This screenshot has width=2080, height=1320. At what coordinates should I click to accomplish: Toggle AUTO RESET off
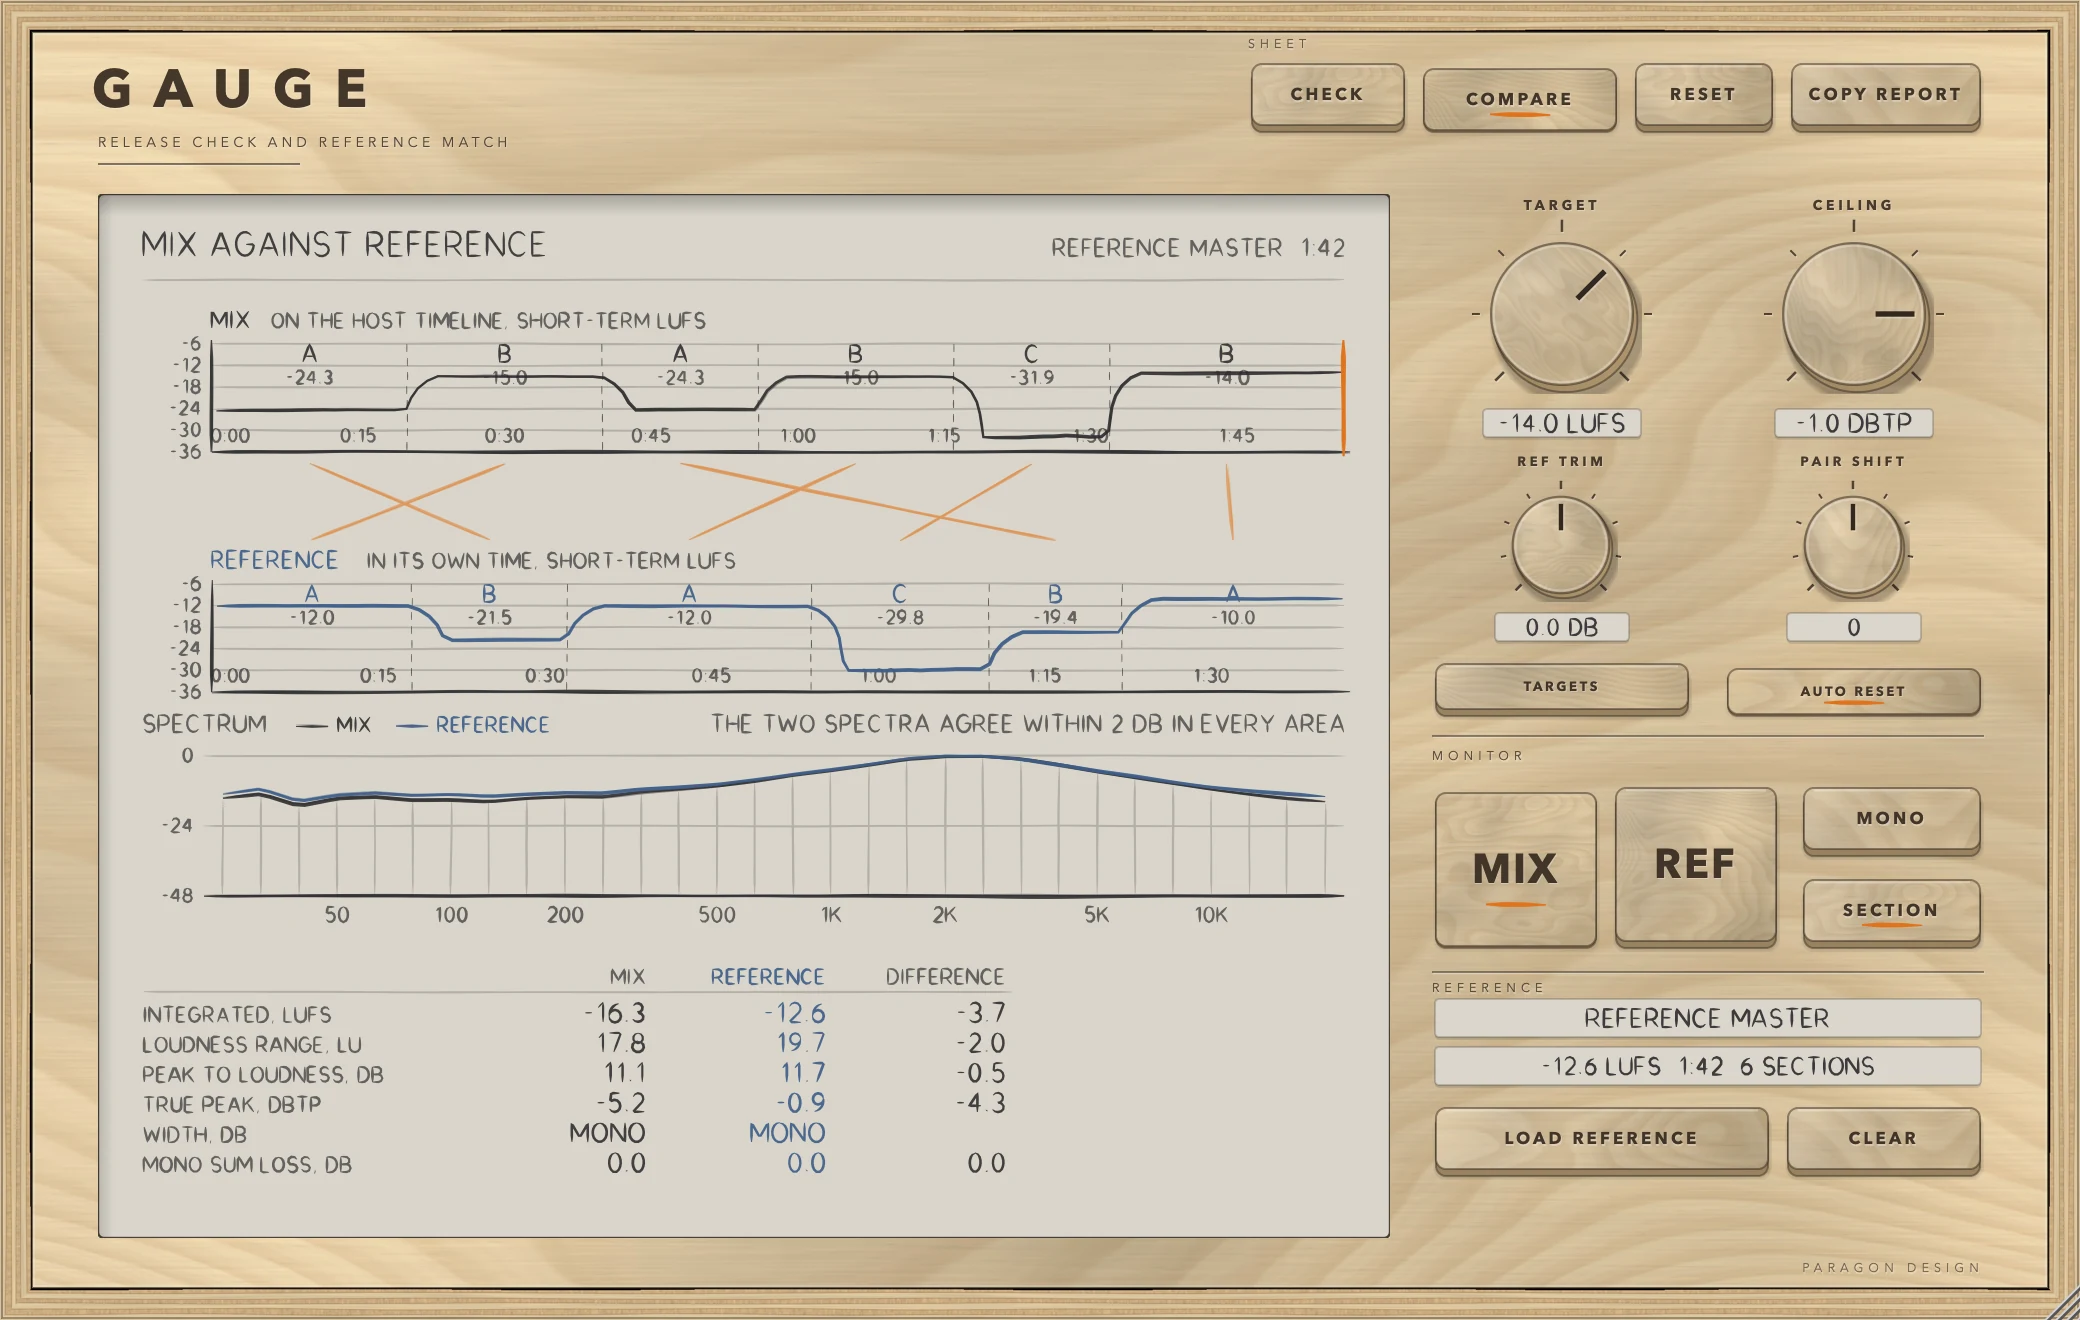tap(1853, 691)
